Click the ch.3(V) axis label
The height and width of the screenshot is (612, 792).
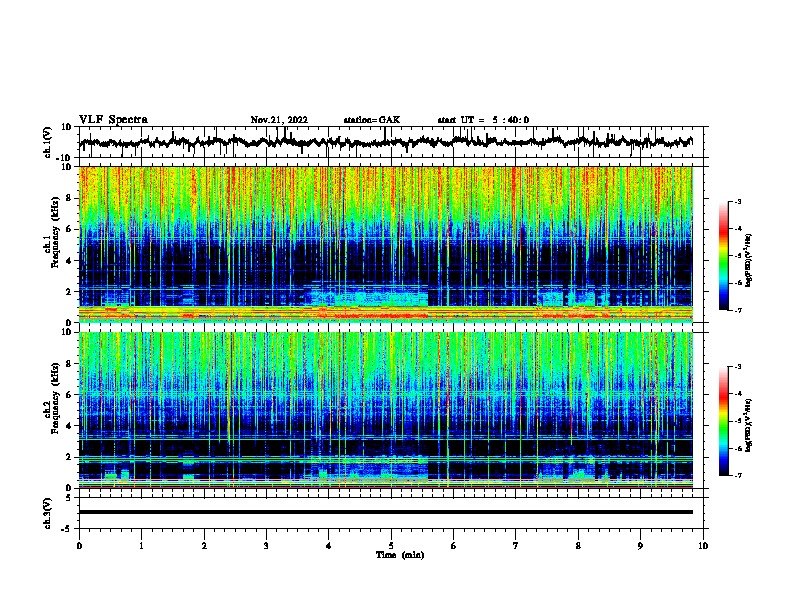coord(48,513)
